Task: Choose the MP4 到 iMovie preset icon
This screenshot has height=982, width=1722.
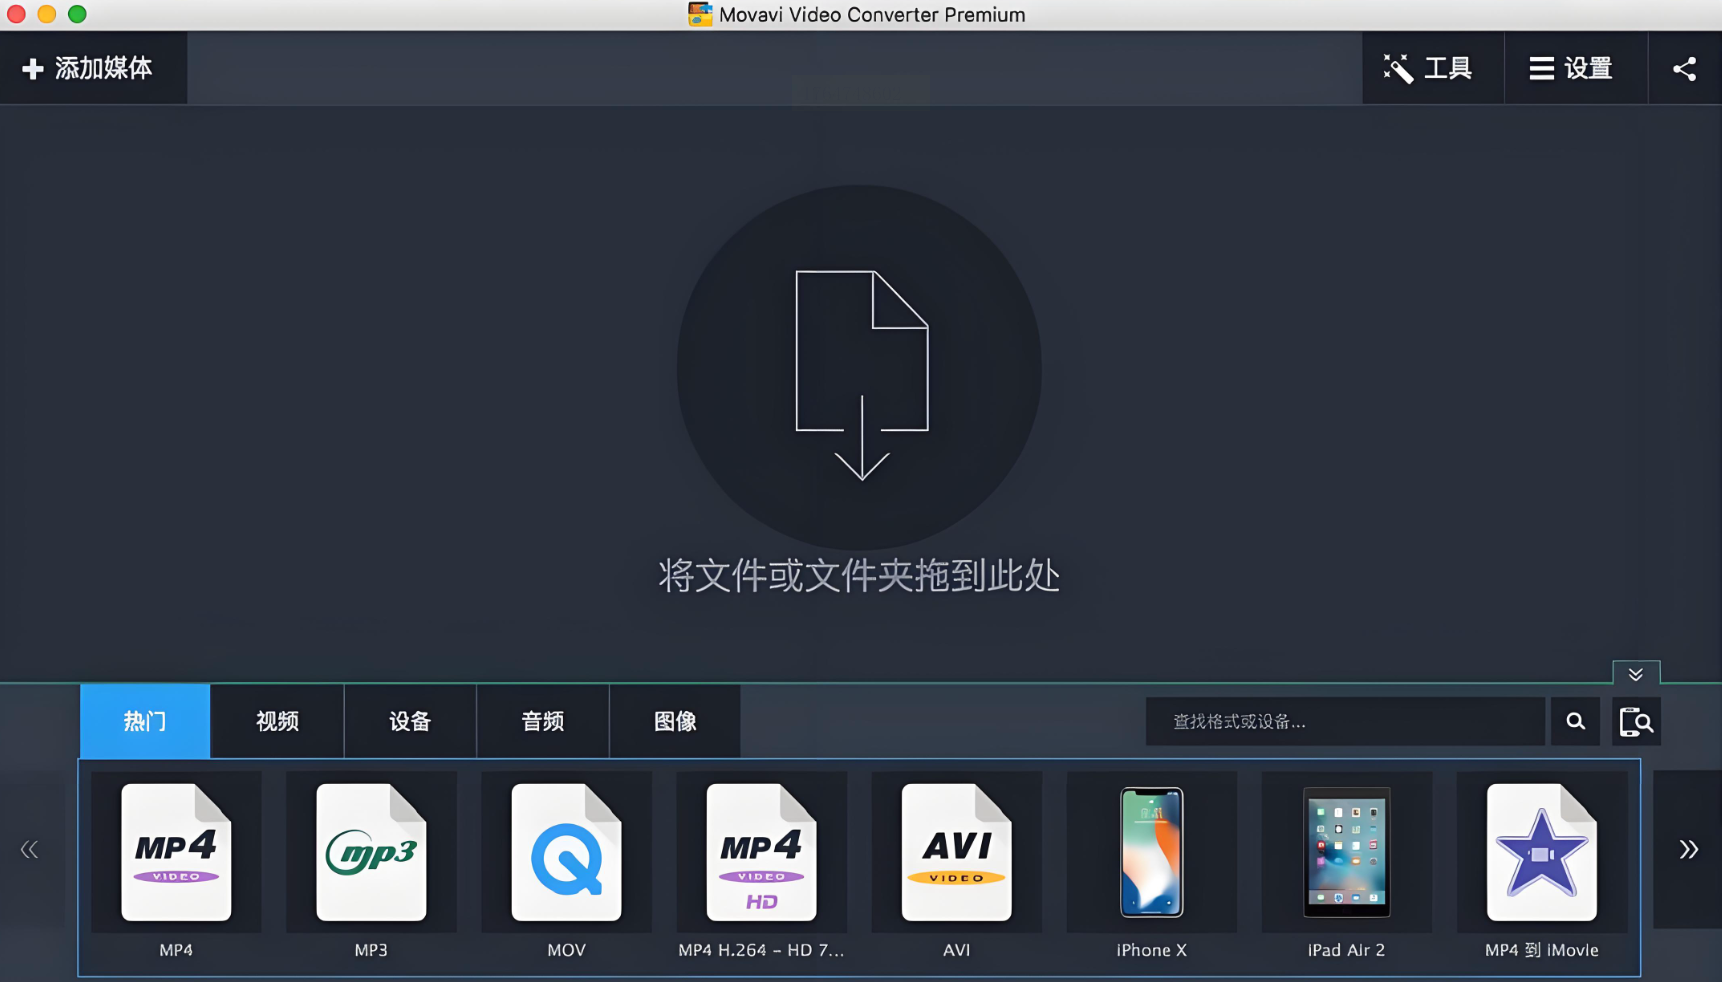Action: coord(1541,852)
